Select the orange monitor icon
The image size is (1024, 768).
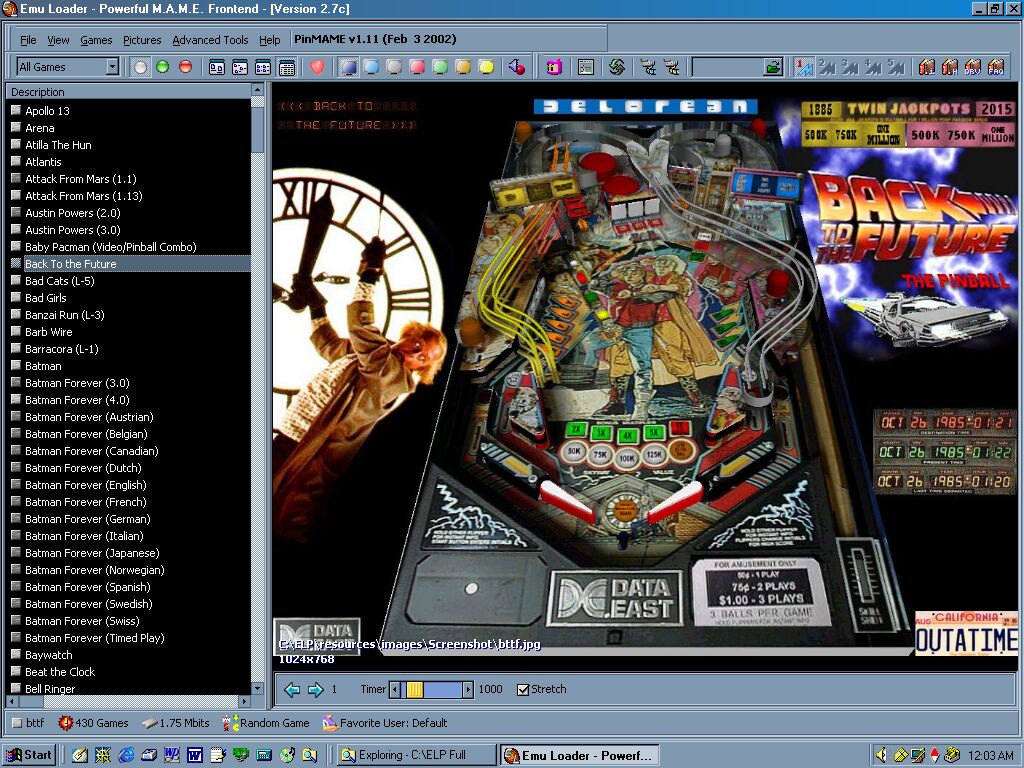click(463, 67)
